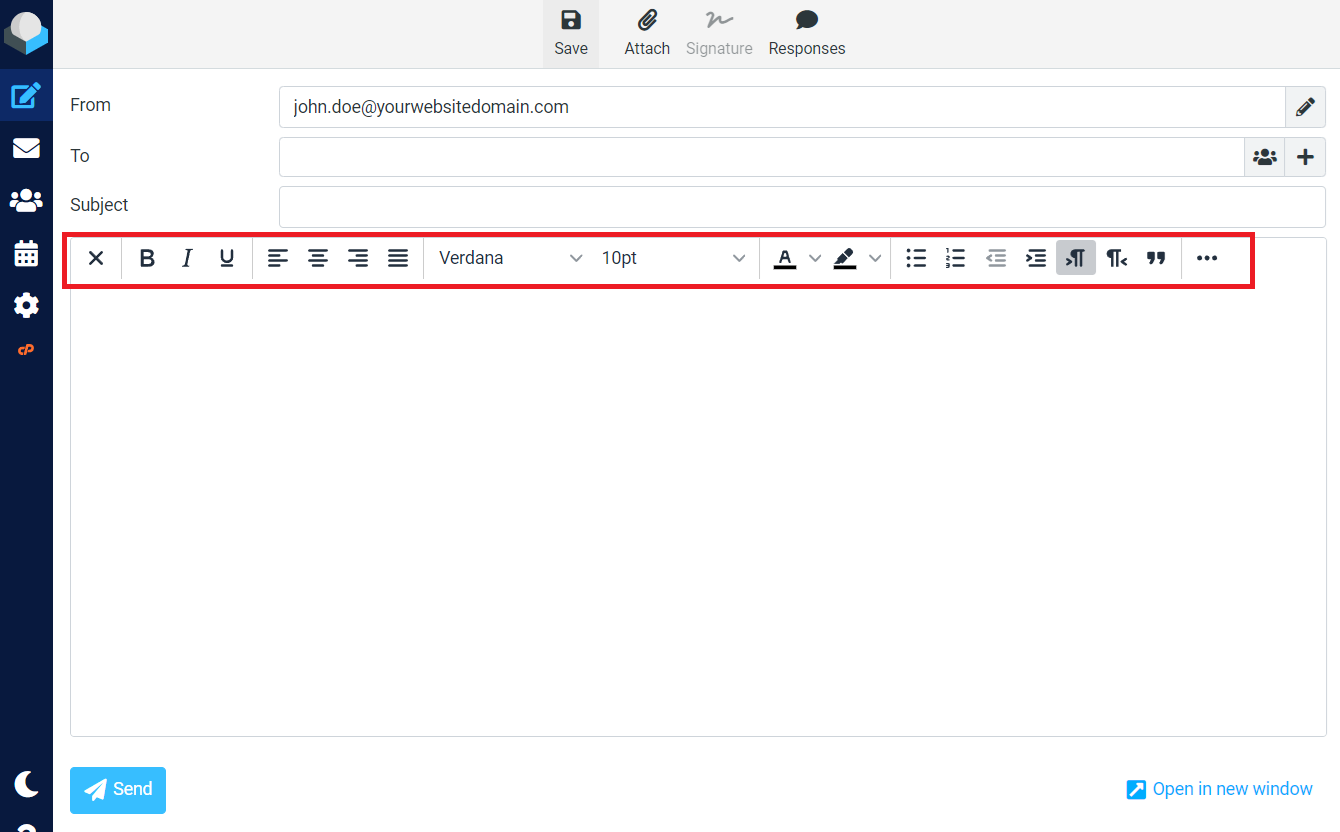The width and height of the screenshot is (1340, 832).
Task: Click the Open in new window link
Action: pyautogui.click(x=1219, y=789)
